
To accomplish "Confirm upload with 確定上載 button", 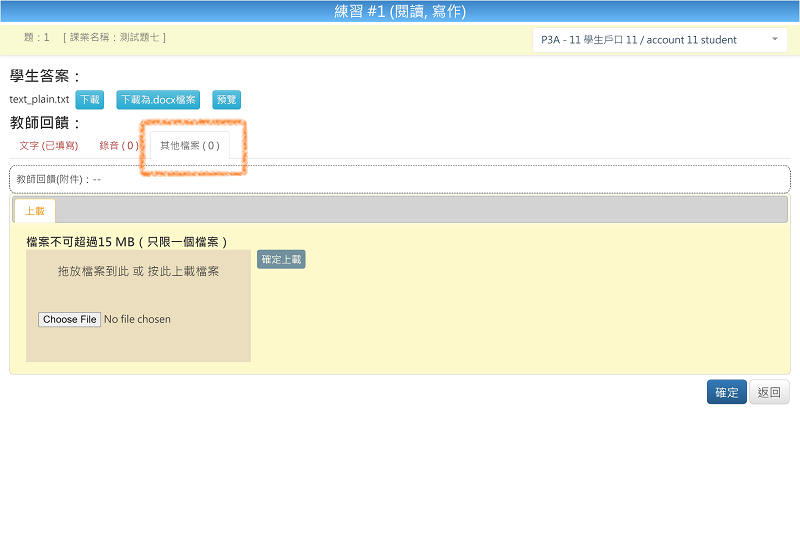I will (281, 260).
